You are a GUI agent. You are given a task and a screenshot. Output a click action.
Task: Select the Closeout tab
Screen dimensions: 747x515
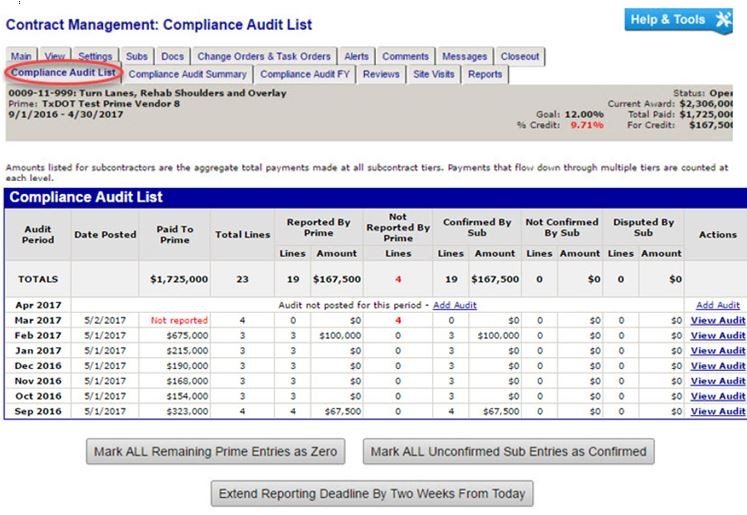[x=520, y=57]
